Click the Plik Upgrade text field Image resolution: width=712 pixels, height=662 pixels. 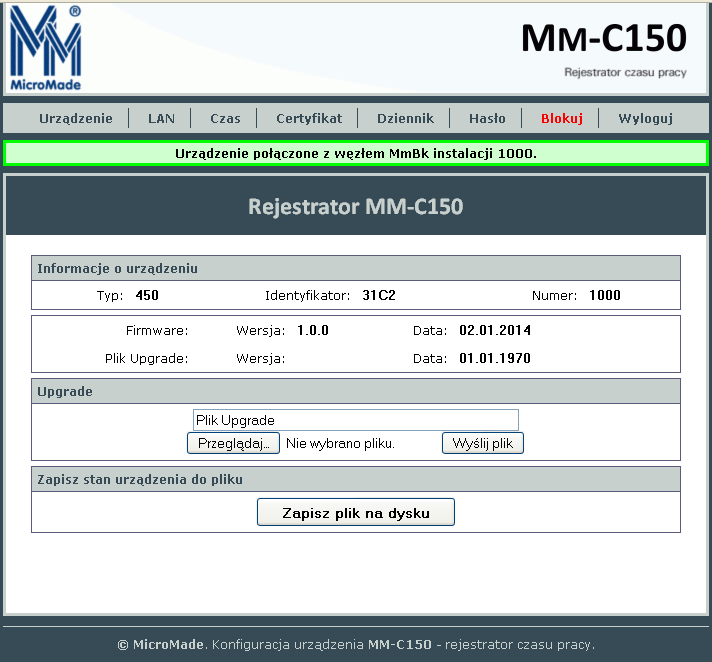pyautogui.click(x=356, y=420)
